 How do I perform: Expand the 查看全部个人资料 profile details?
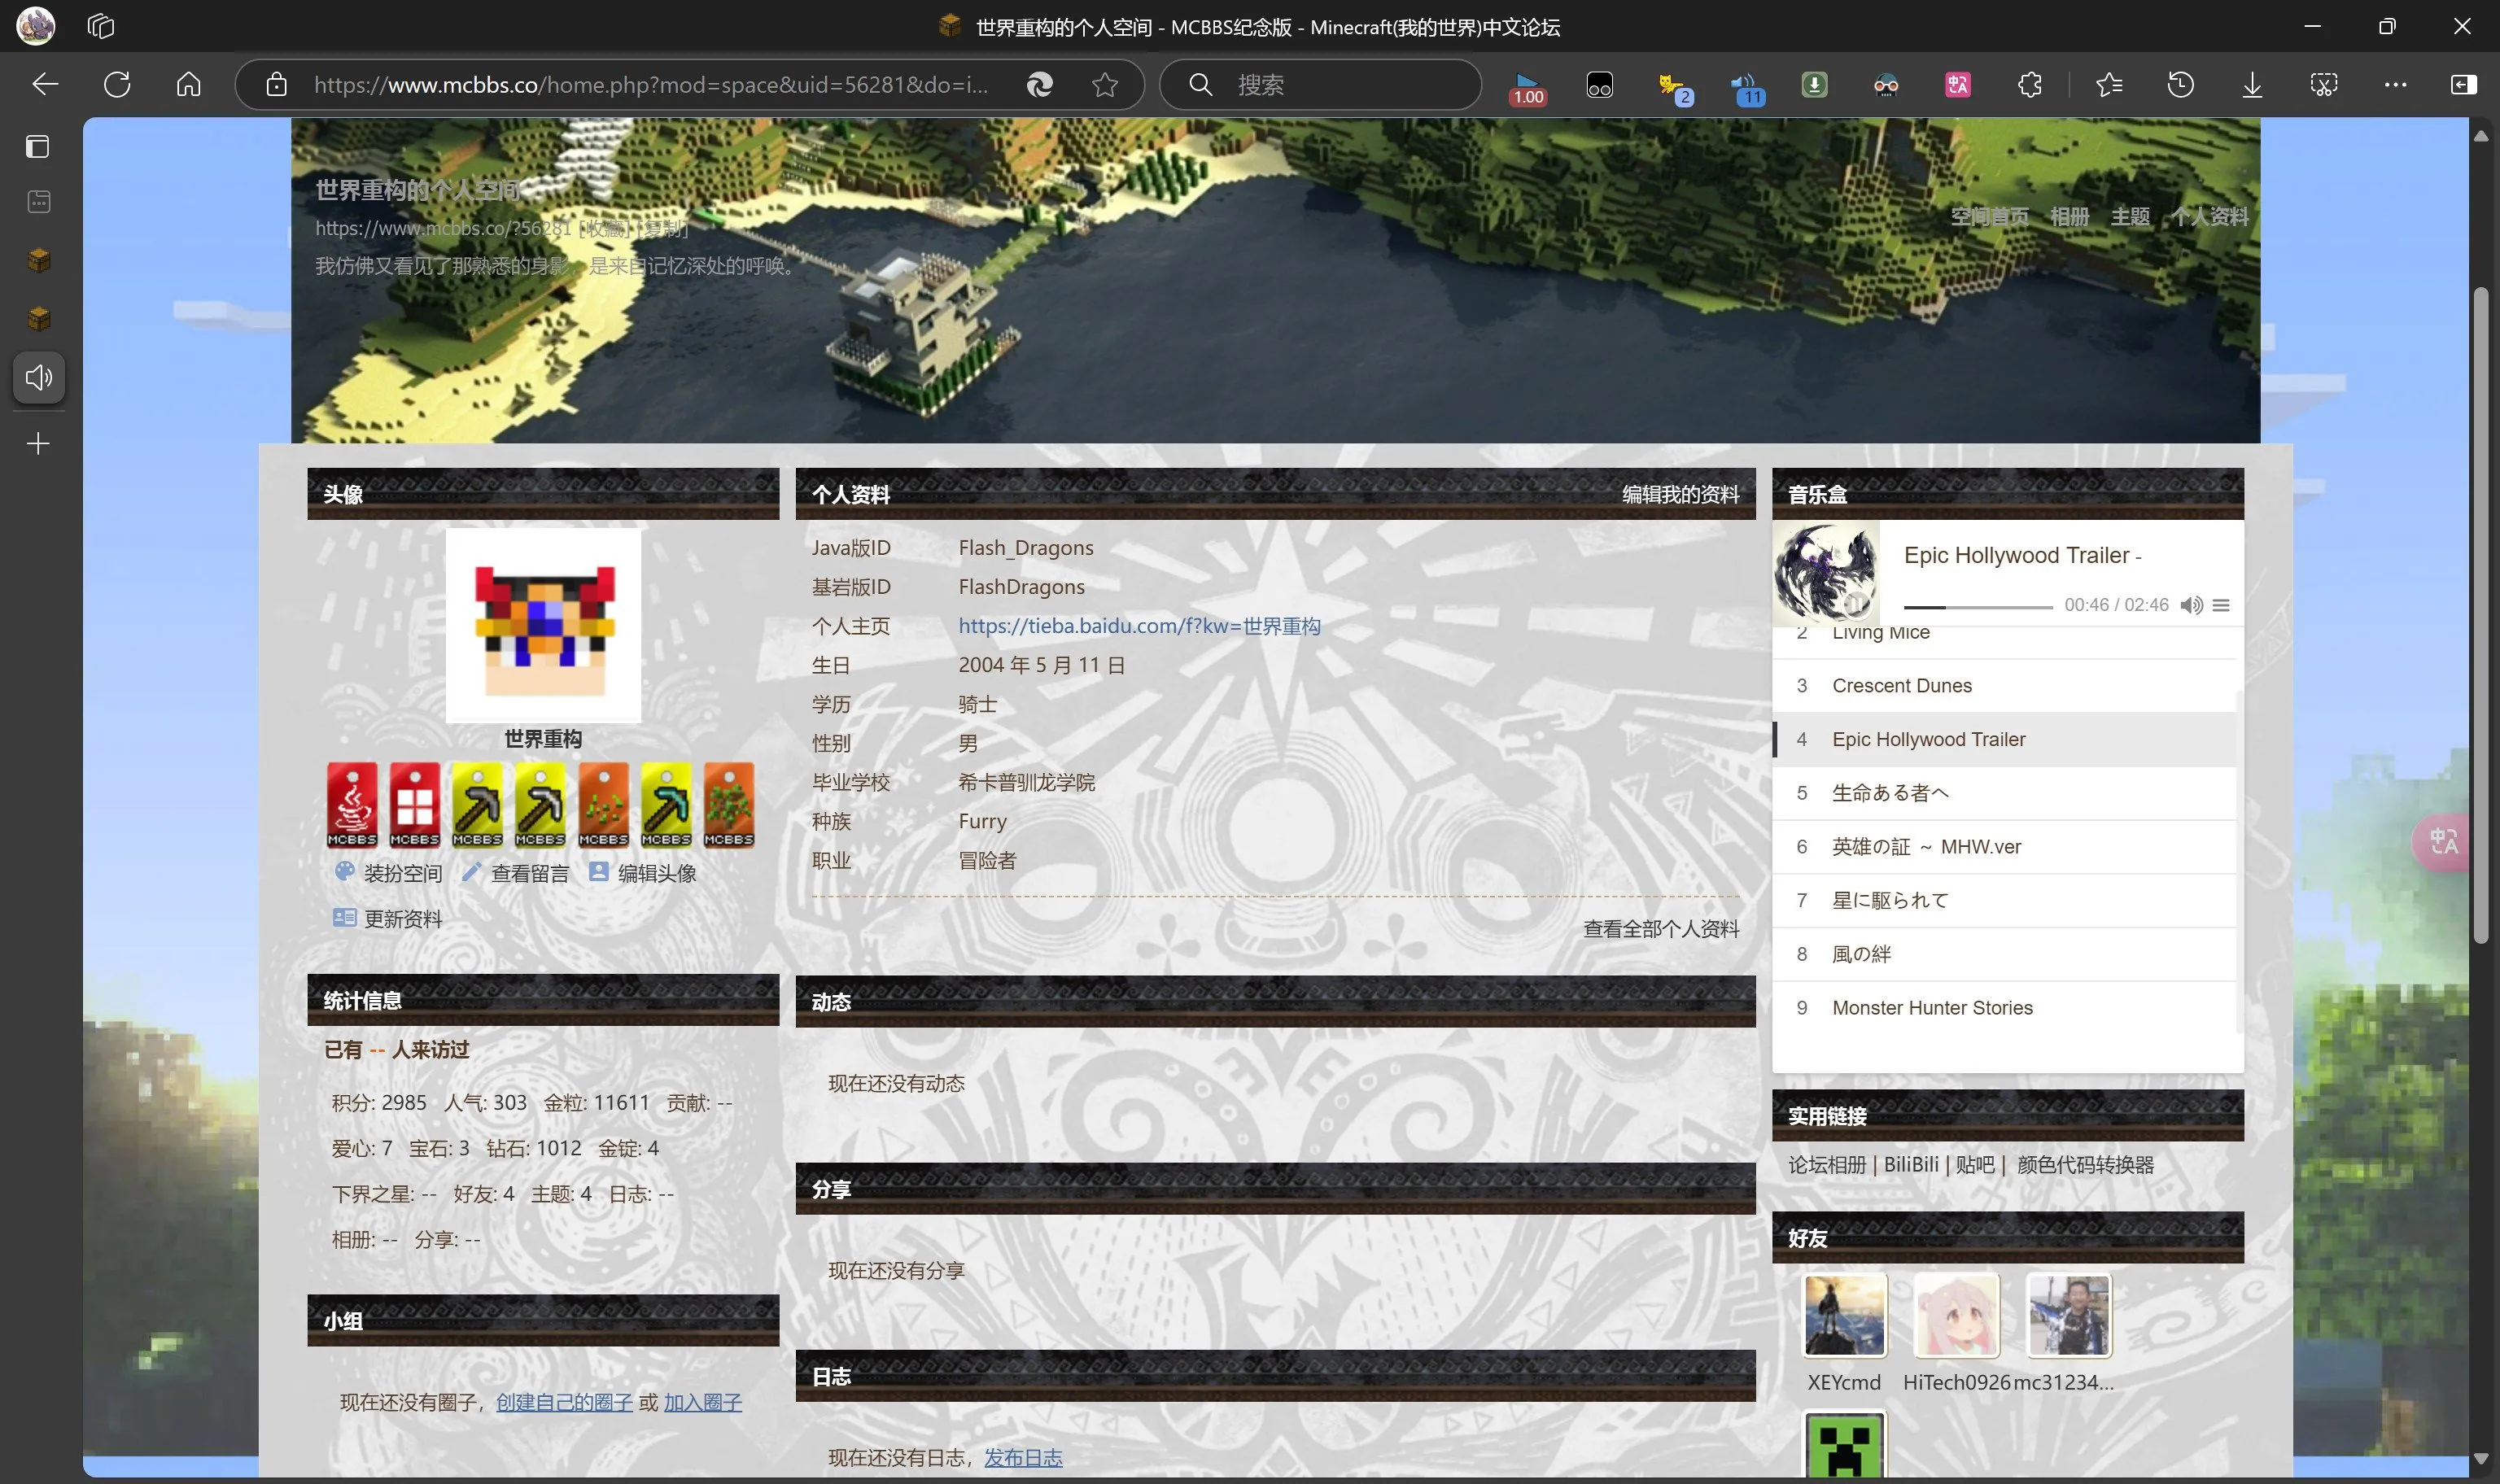point(1661,927)
